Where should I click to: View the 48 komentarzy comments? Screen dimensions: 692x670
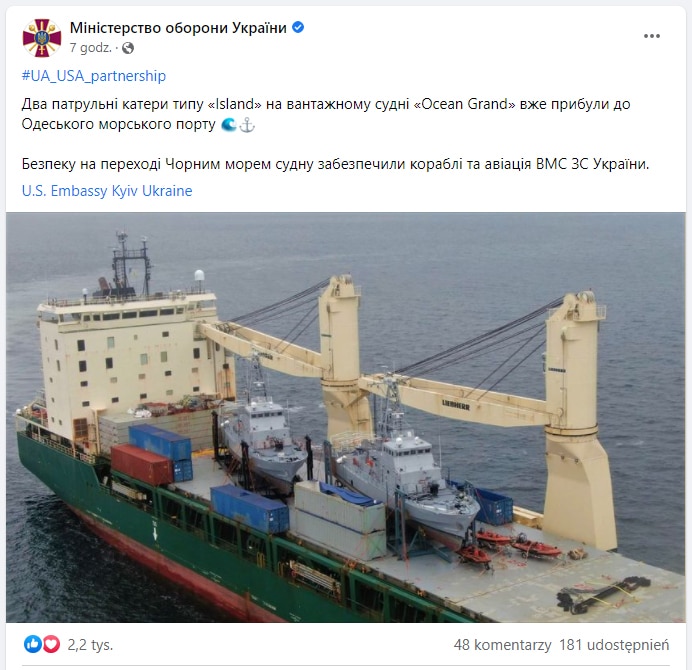(502, 645)
